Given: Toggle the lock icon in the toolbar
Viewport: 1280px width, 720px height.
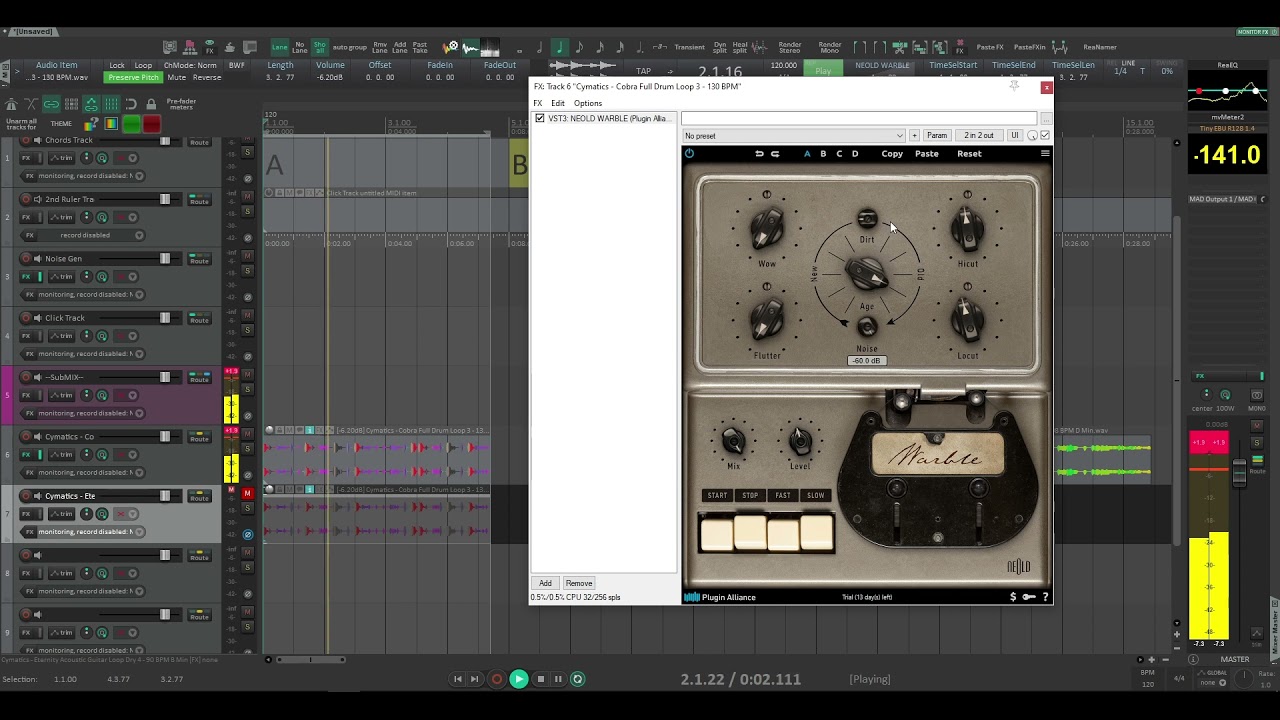Looking at the screenshot, I should point(151,104).
